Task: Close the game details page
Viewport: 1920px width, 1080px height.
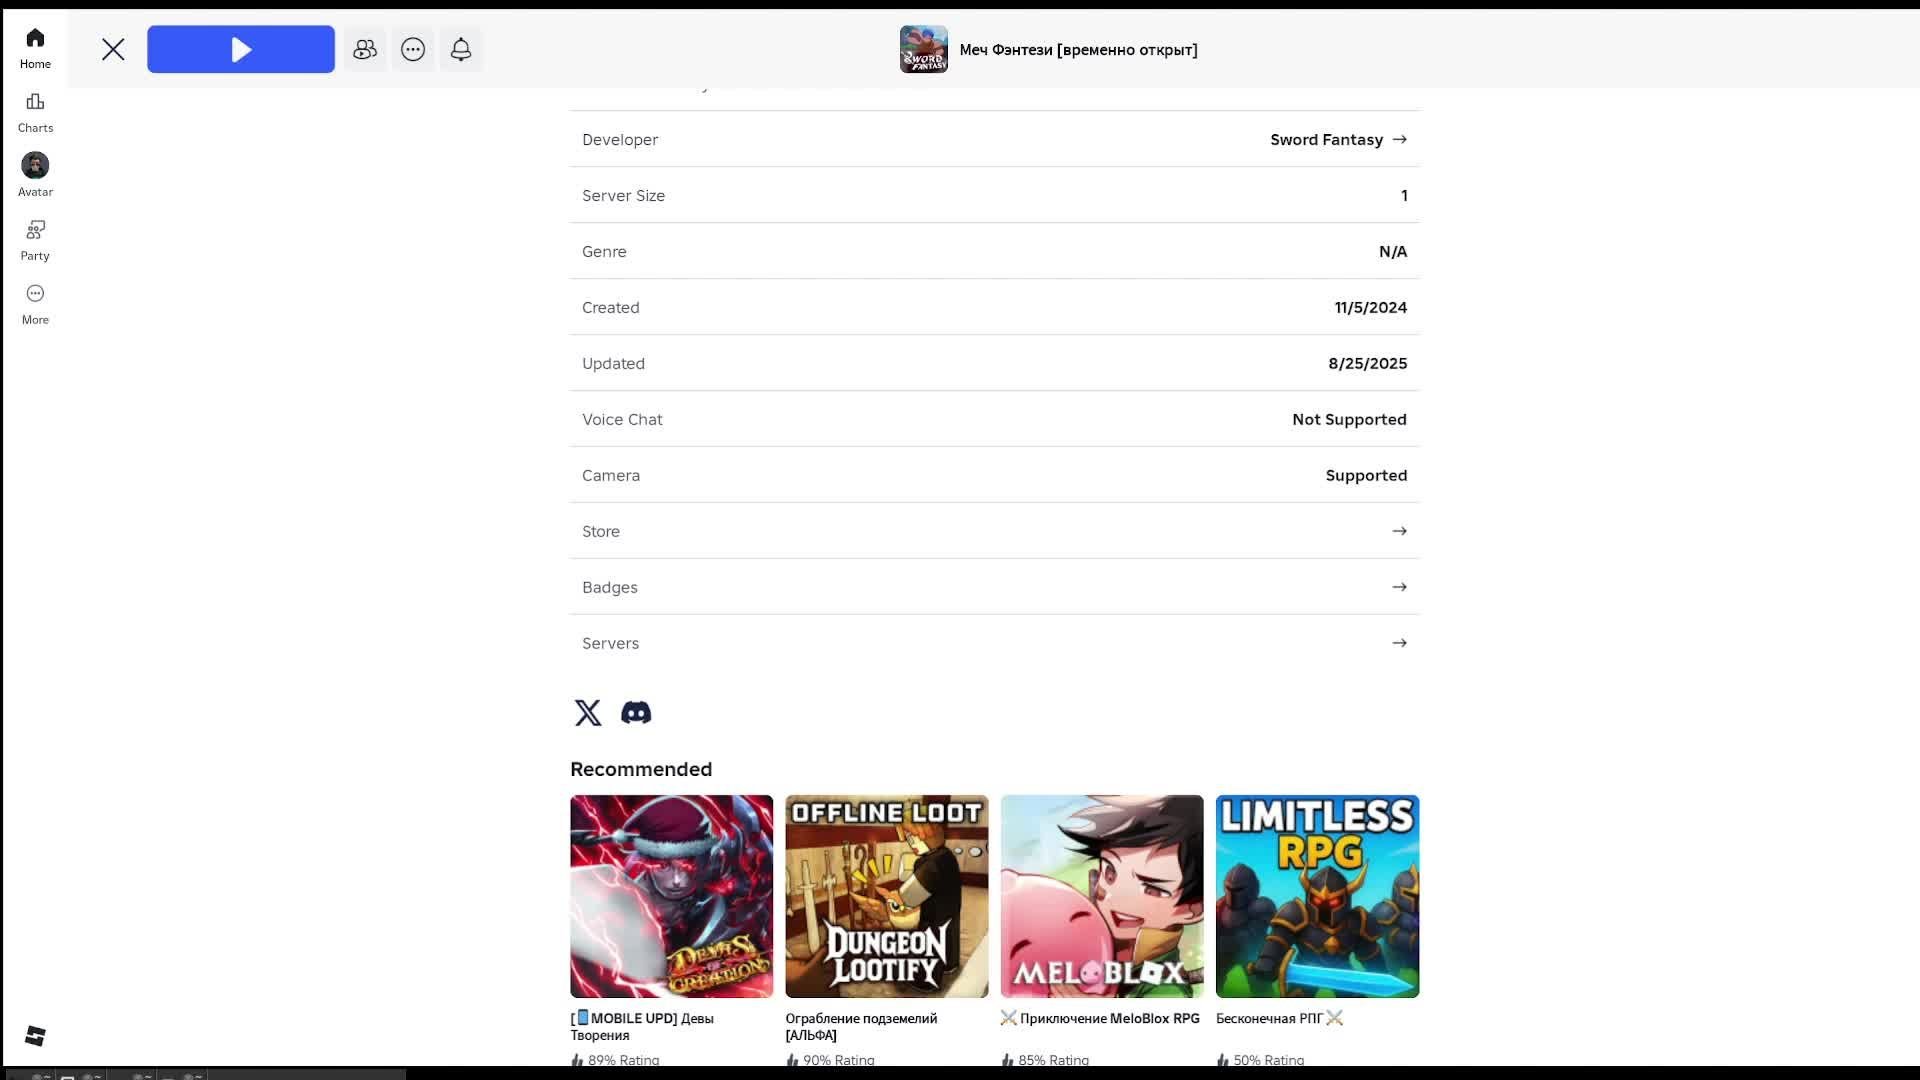Action: coord(113,49)
